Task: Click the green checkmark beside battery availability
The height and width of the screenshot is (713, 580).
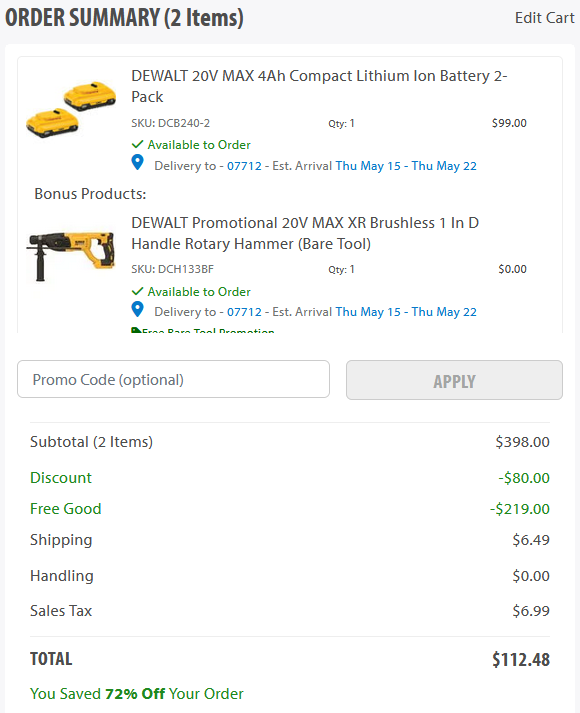Action: coord(137,145)
